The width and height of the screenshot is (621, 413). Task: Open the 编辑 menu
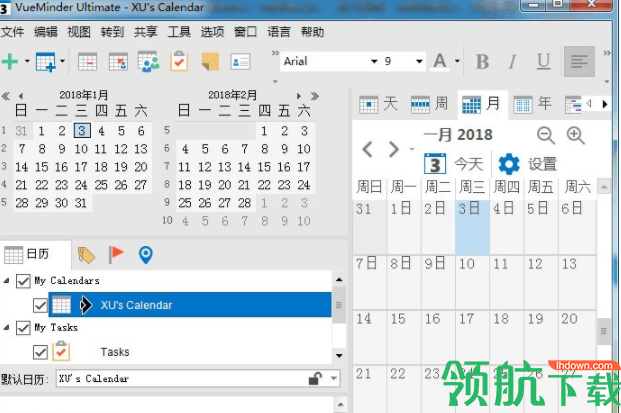pos(46,32)
